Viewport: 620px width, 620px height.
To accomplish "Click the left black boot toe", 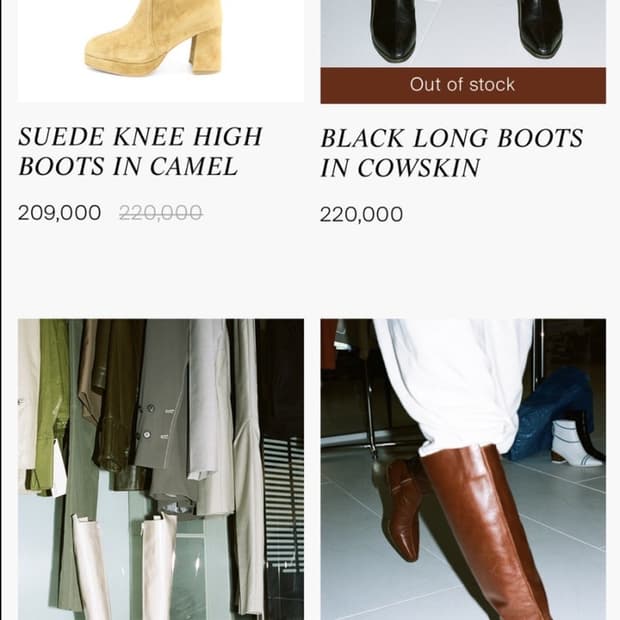I will tap(393, 43).
